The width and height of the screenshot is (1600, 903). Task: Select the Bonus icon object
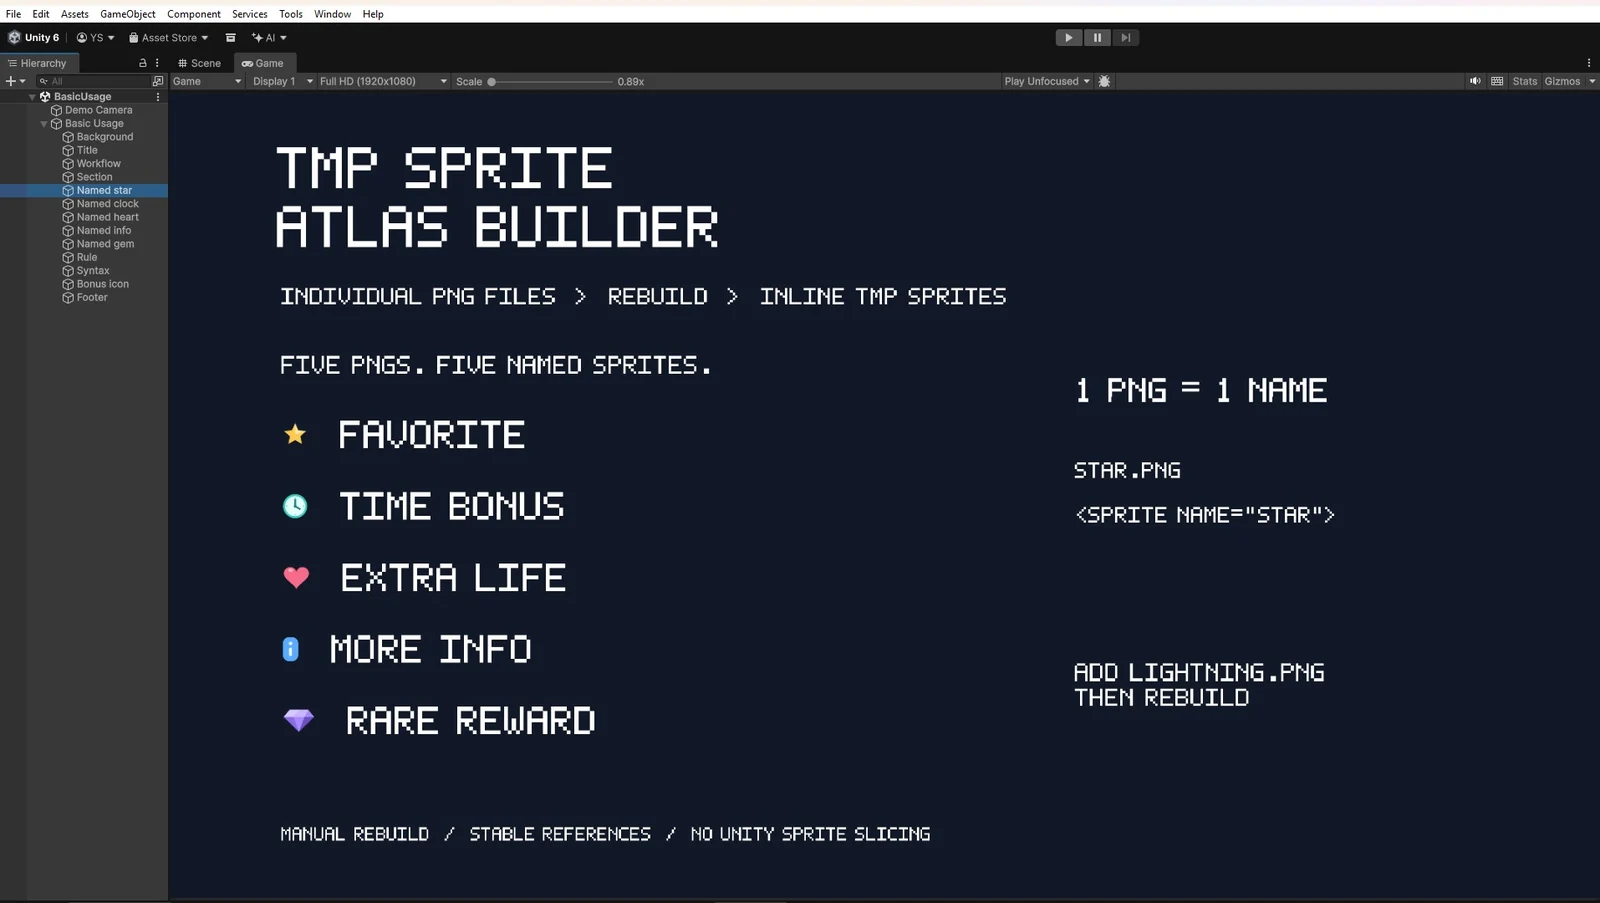[103, 284]
